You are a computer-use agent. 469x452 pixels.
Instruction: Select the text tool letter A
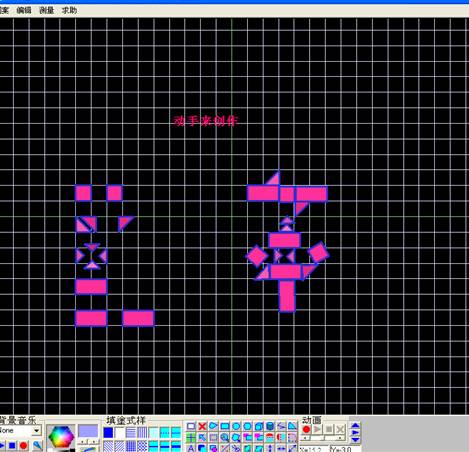(191, 448)
